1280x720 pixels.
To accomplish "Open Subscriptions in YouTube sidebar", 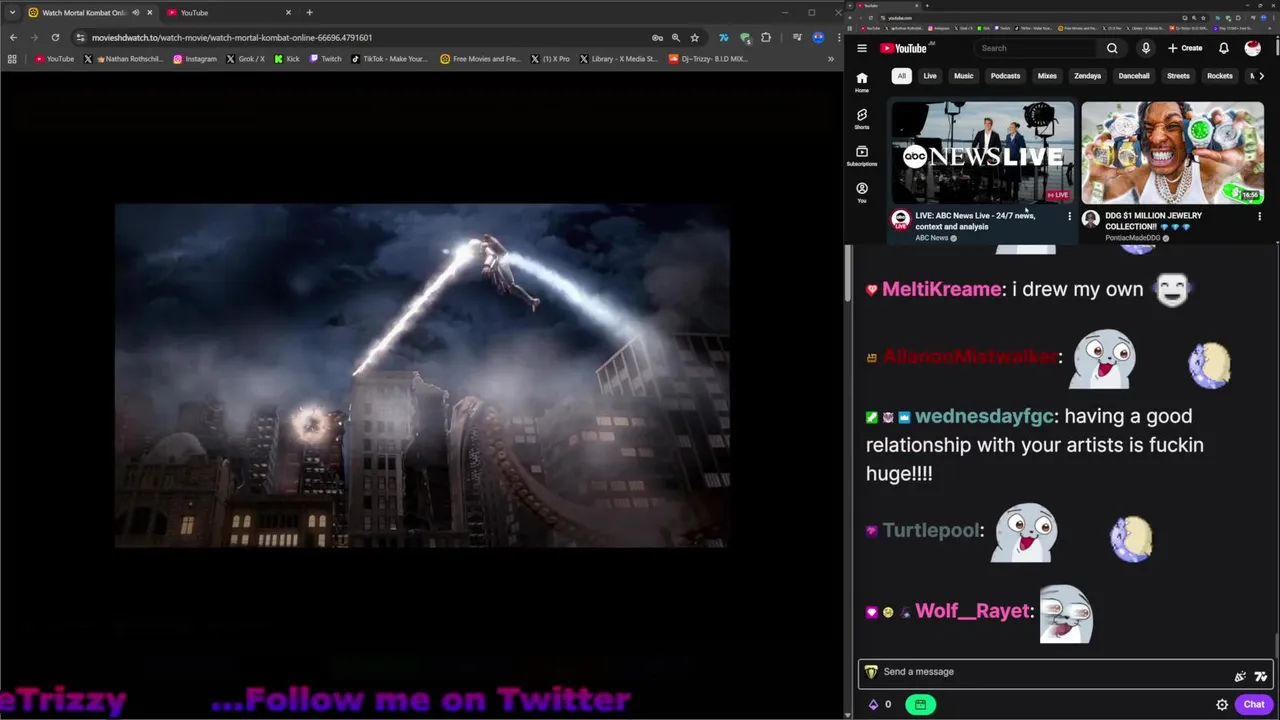I will tap(862, 156).
